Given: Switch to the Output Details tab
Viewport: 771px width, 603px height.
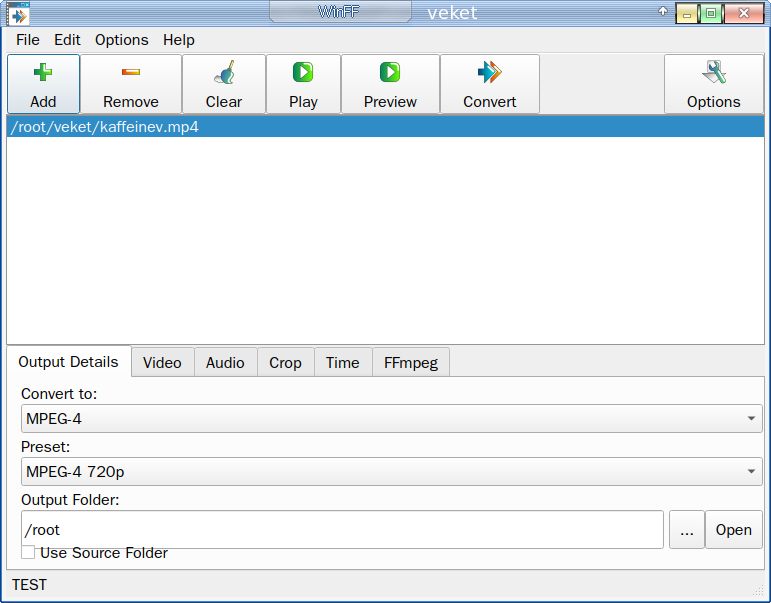Looking at the screenshot, I should pos(68,362).
